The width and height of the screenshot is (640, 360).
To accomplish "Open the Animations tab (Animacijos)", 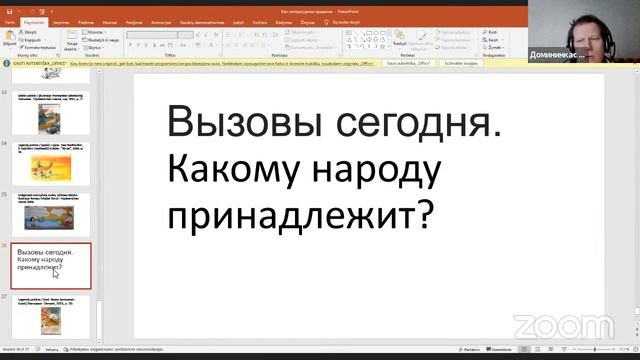I will coord(161,22).
